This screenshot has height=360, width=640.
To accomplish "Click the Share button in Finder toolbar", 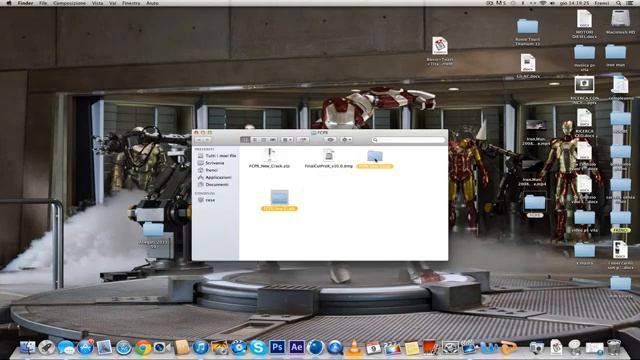I will [303, 140].
